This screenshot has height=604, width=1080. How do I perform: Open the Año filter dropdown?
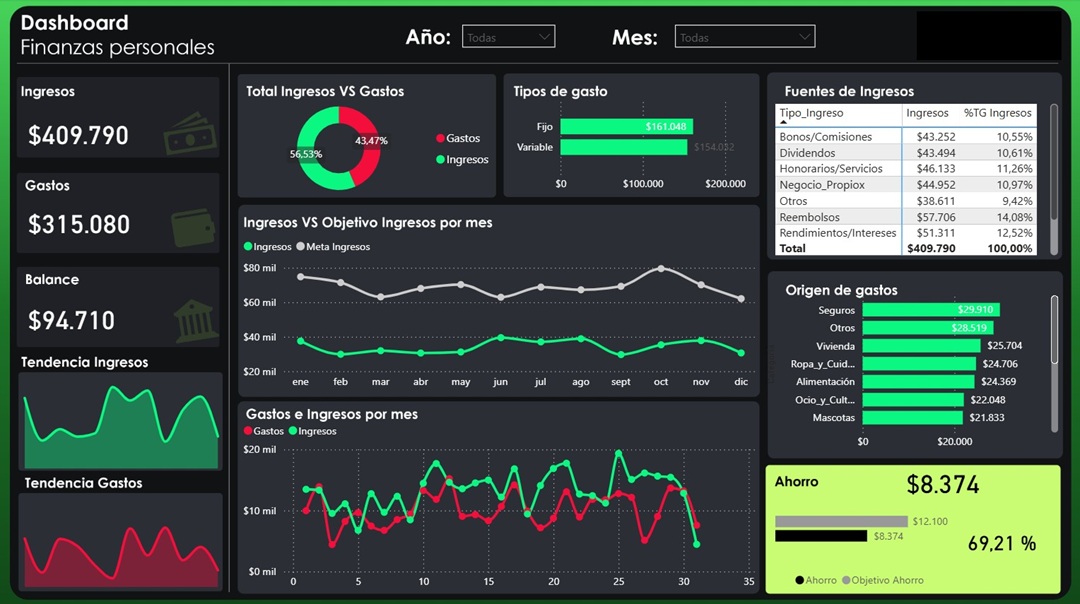[508, 37]
